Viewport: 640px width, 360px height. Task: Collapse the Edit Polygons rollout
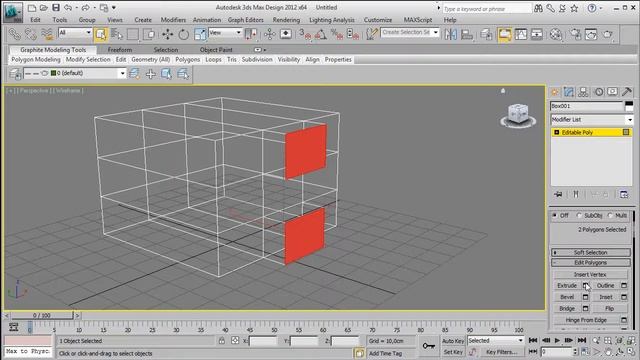click(591, 263)
